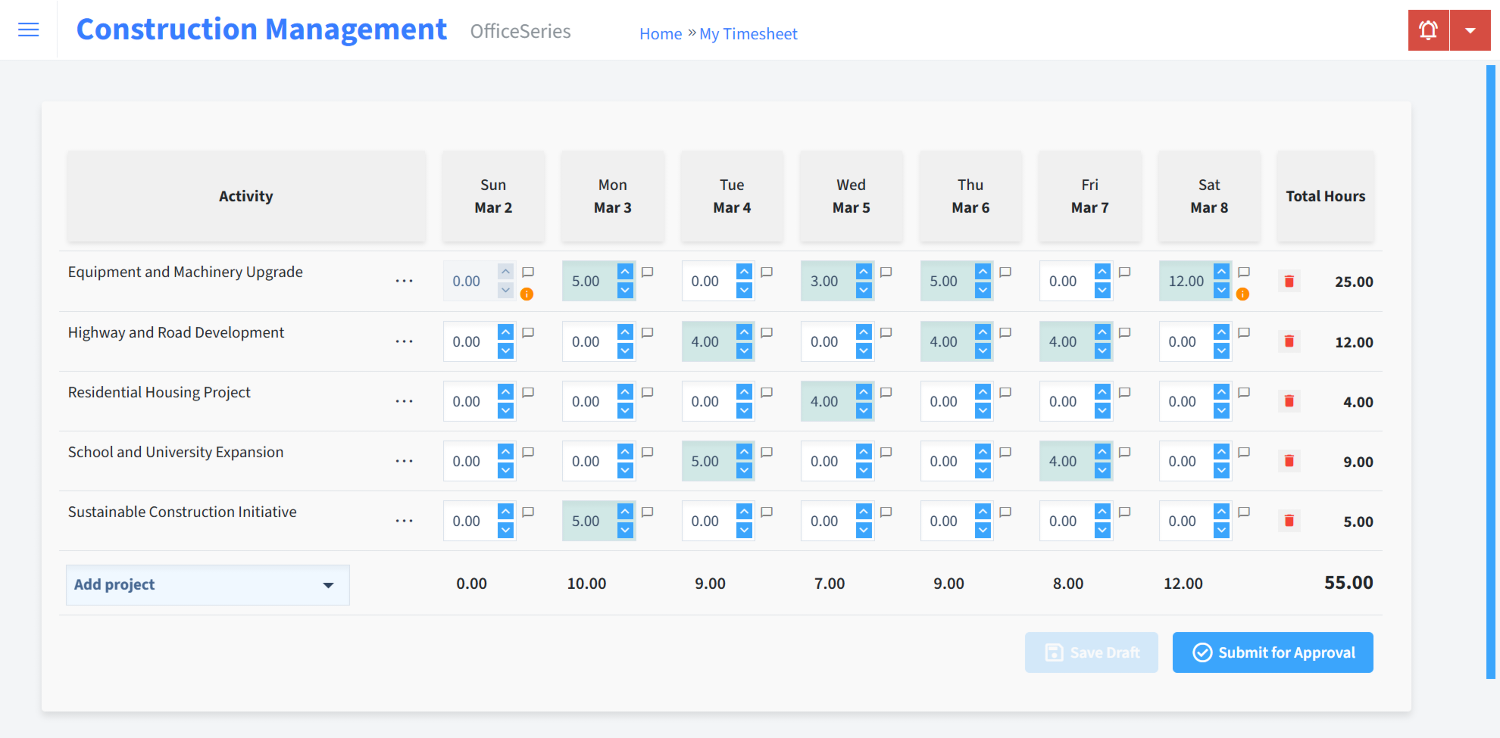Open the comment bubble on Friday's Highway cell
Viewport: 1500px width, 738px height.
1123,331
